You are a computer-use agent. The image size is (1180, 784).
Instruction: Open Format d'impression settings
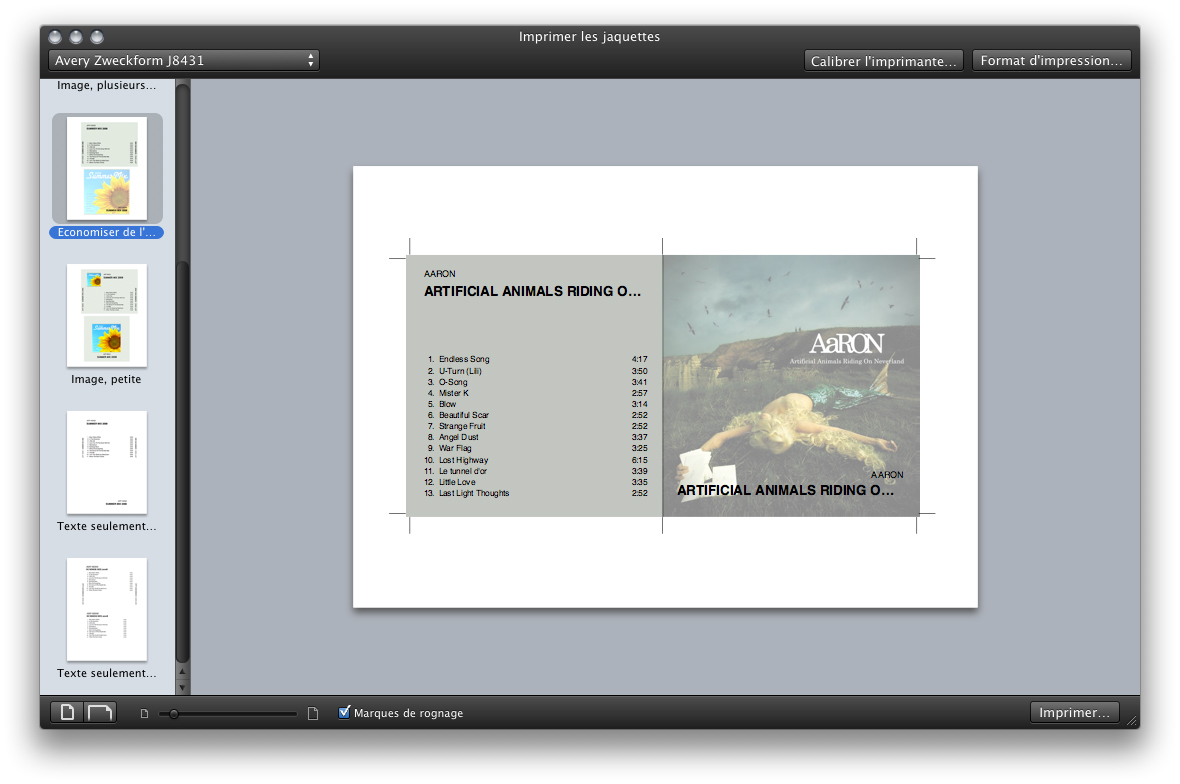[x=1051, y=60]
